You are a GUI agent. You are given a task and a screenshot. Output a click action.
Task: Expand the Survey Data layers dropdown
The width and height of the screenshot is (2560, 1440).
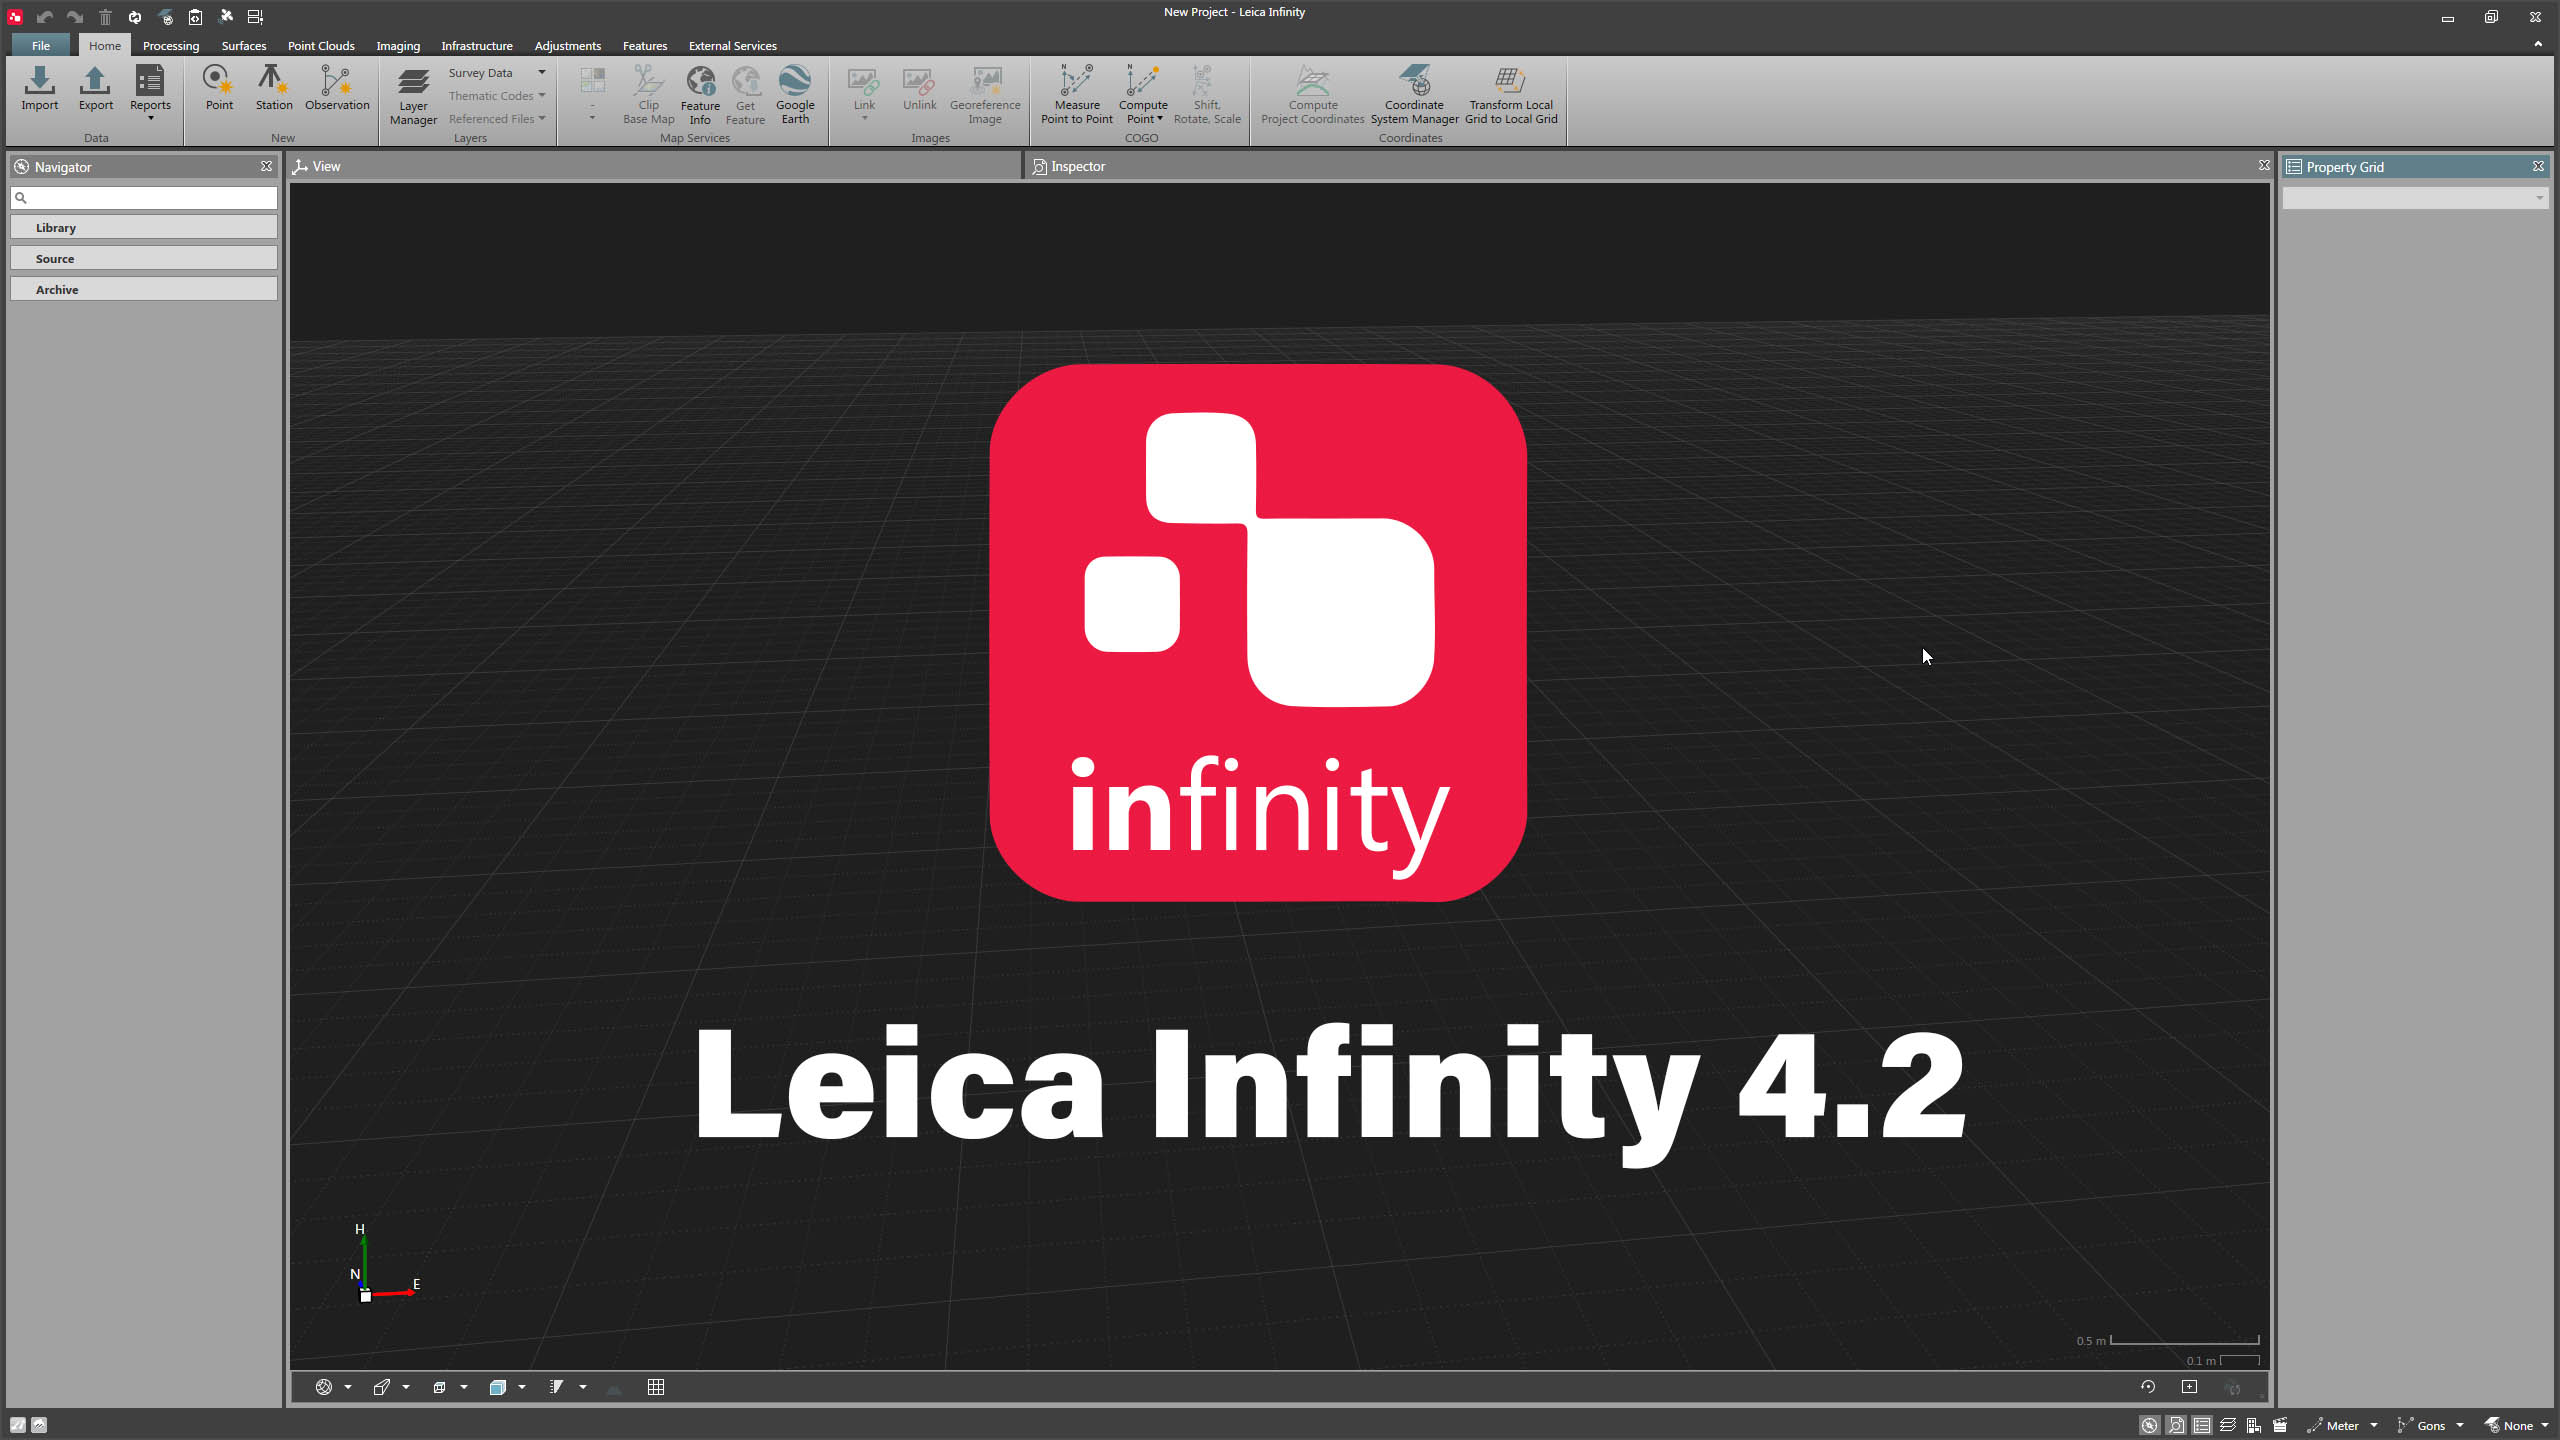point(542,72)
